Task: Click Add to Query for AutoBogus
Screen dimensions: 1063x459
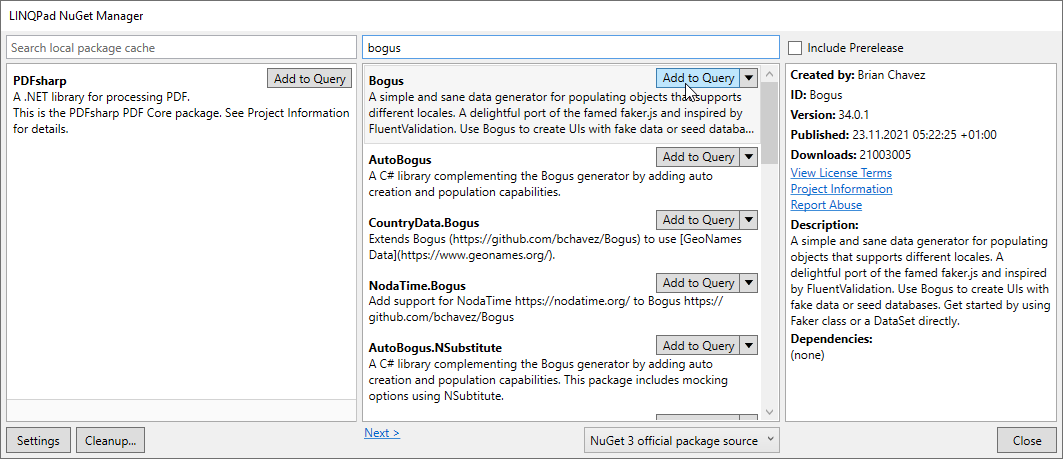Action: (x=697, y=157)
